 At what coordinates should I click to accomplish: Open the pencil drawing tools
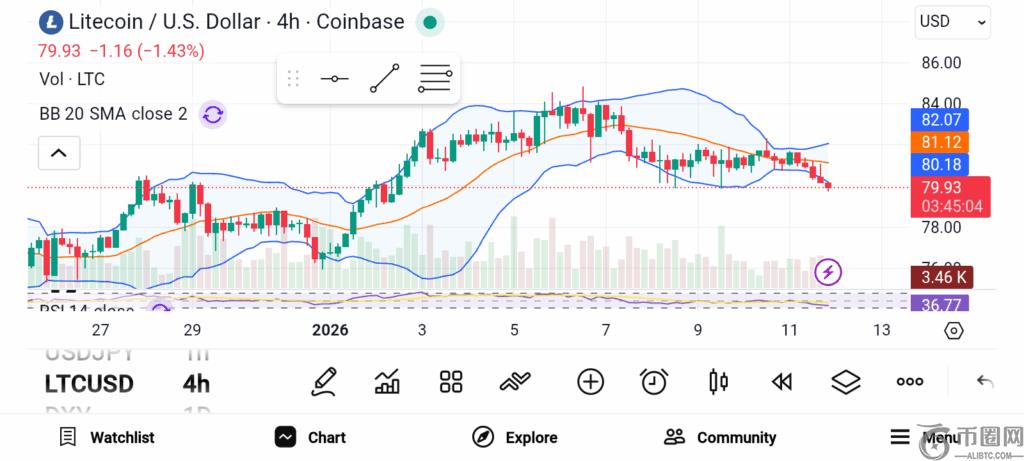click(323, 381)
